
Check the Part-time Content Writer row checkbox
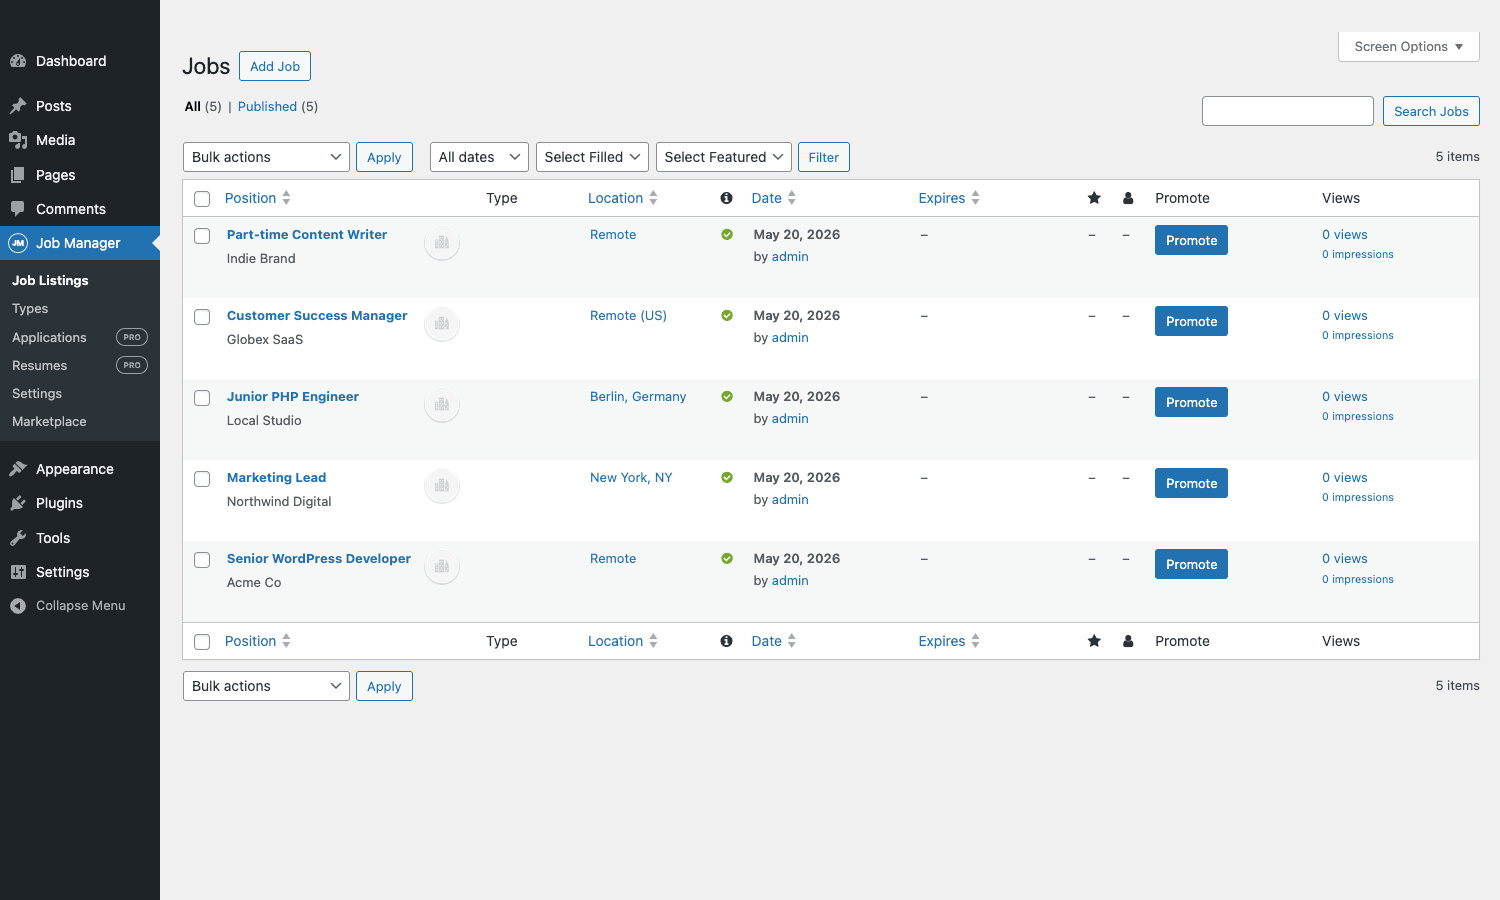[x=202, y=236]
